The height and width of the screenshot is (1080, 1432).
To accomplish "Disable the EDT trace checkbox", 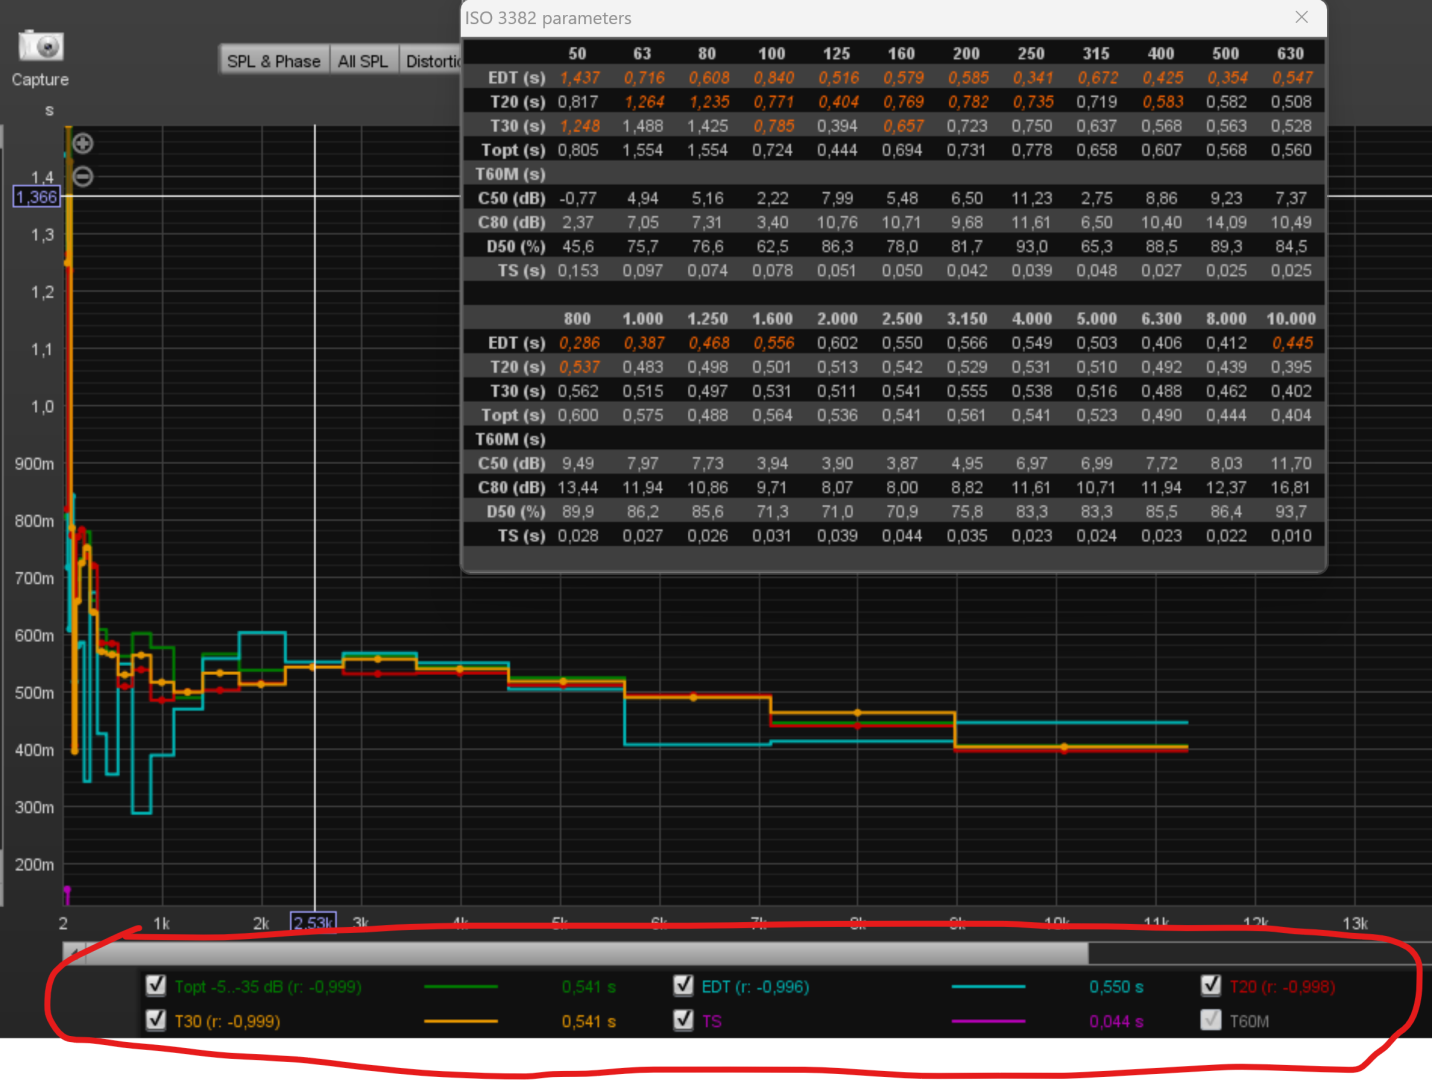I will [684, 986].
